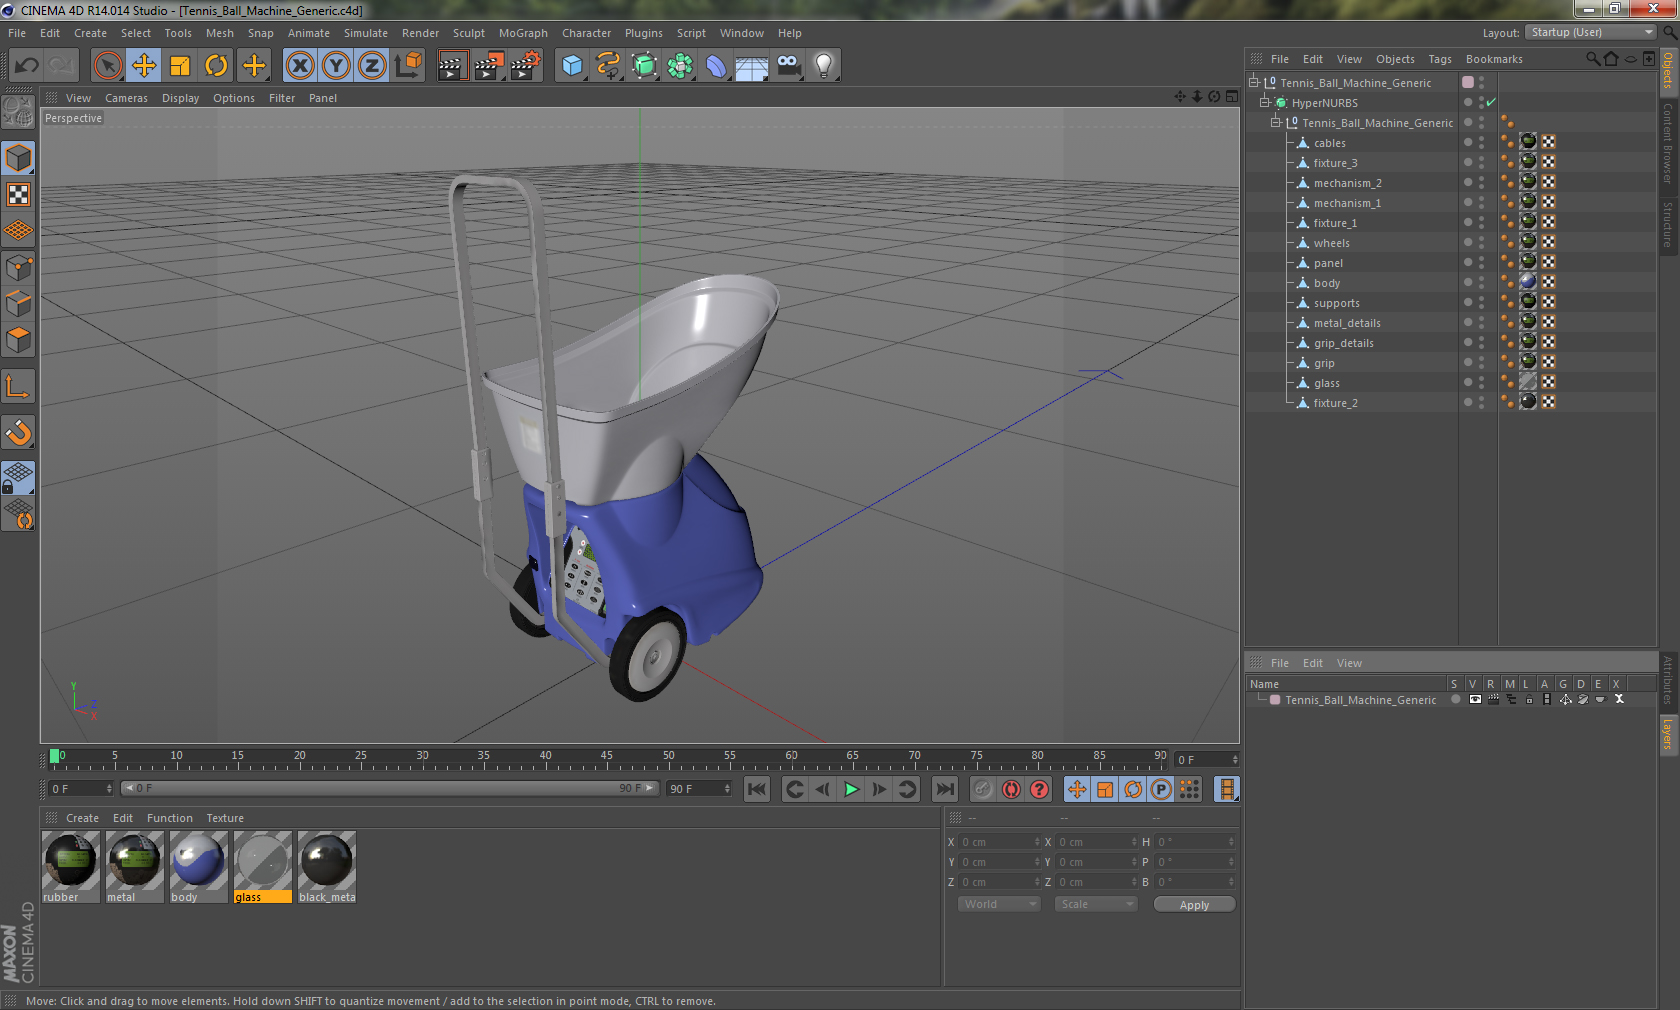
Task: Play the animation forward
Action: [851, 789]
